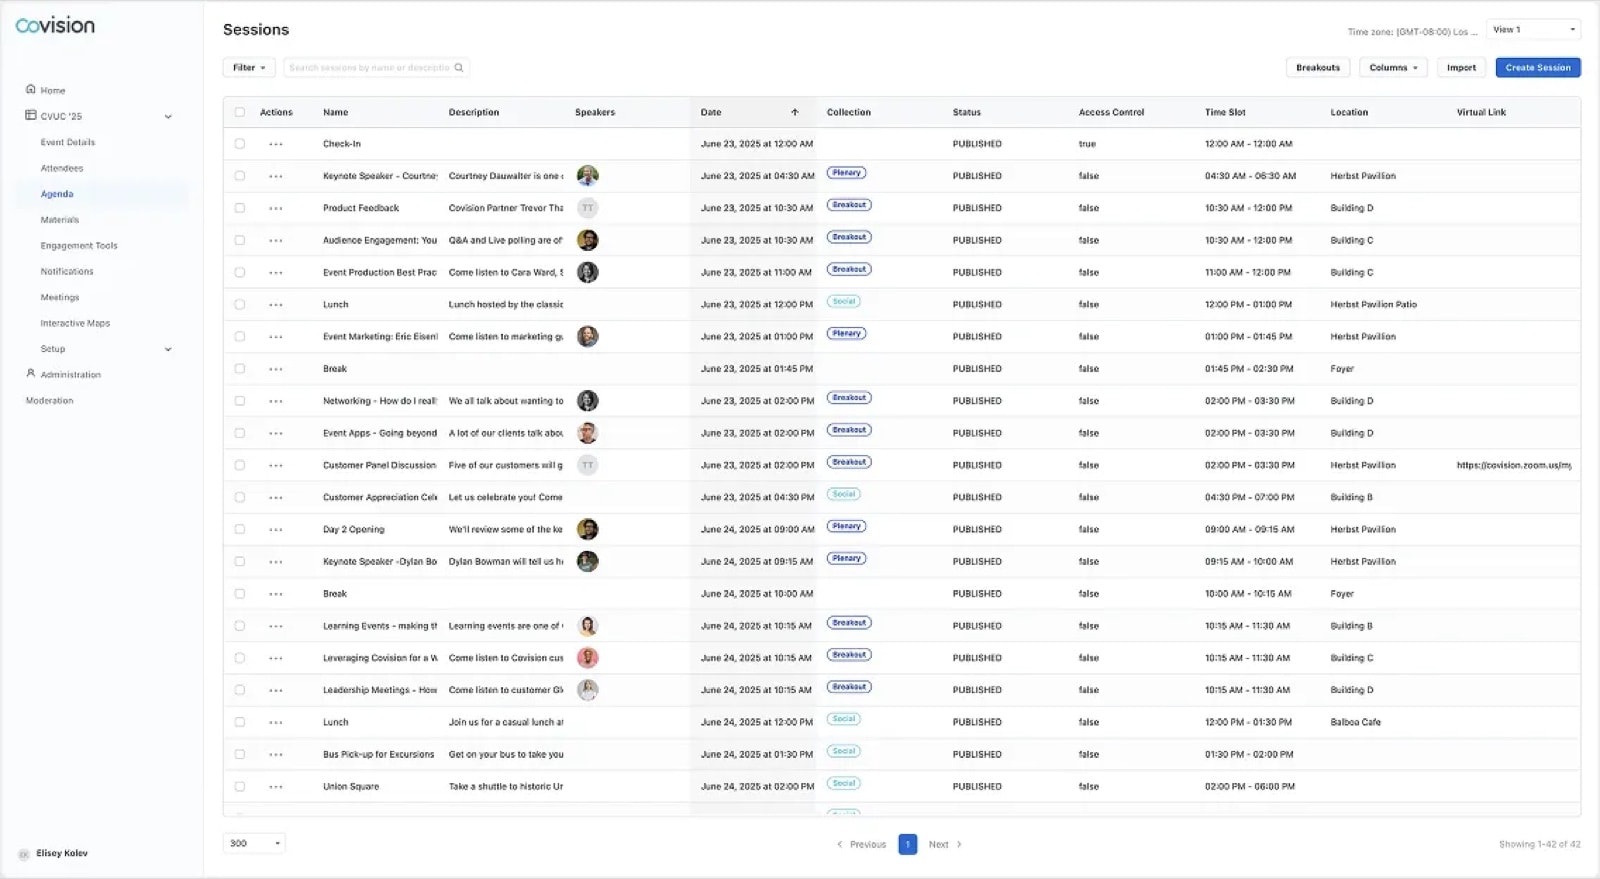Tick the Union Square session checkbox
This screenshot has height=879, width=1600.
[x=240, y=787]
